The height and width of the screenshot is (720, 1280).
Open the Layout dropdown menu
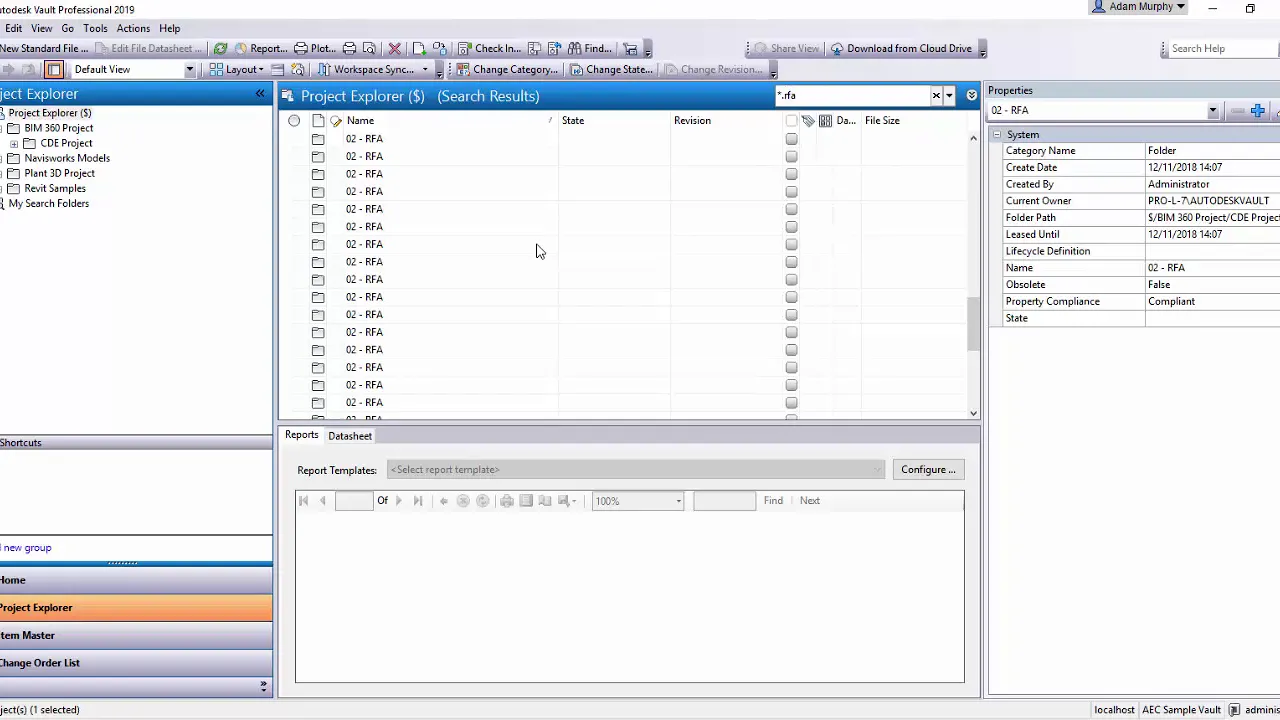coord(236,69)
